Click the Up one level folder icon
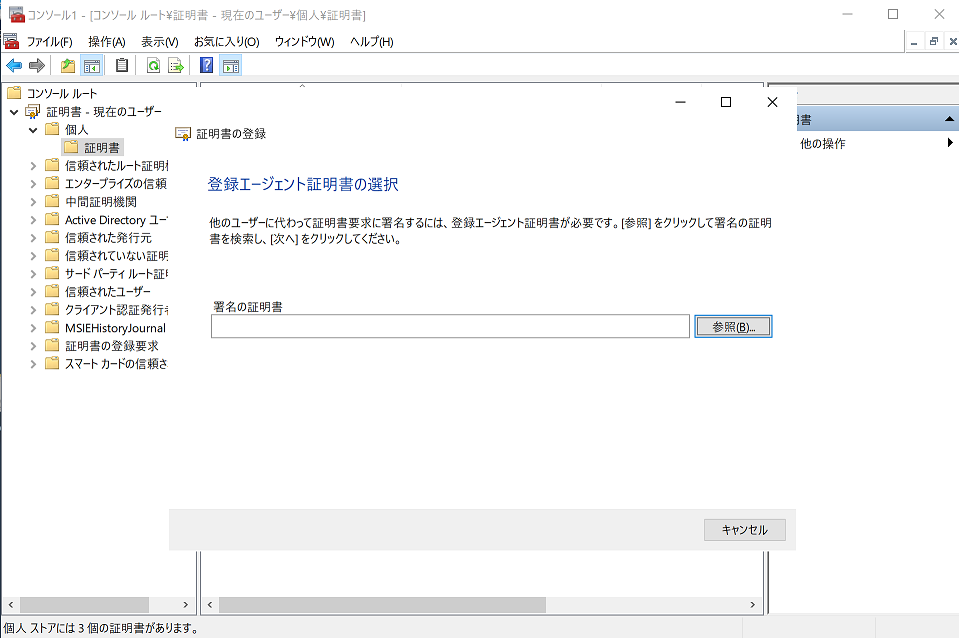Image resolution: width=959 pixels, height=638 pixels. point(68,66)
